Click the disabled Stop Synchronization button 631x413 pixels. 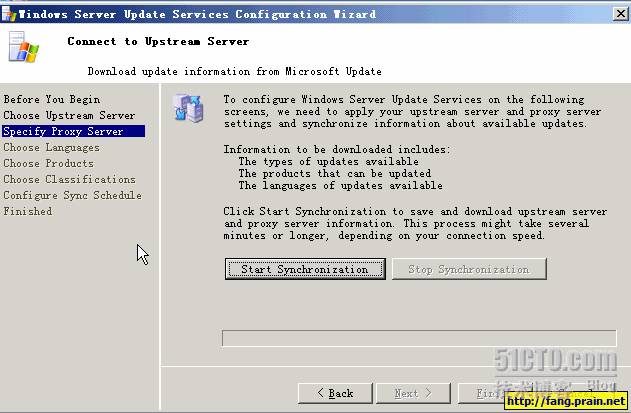tap(469, 269)
